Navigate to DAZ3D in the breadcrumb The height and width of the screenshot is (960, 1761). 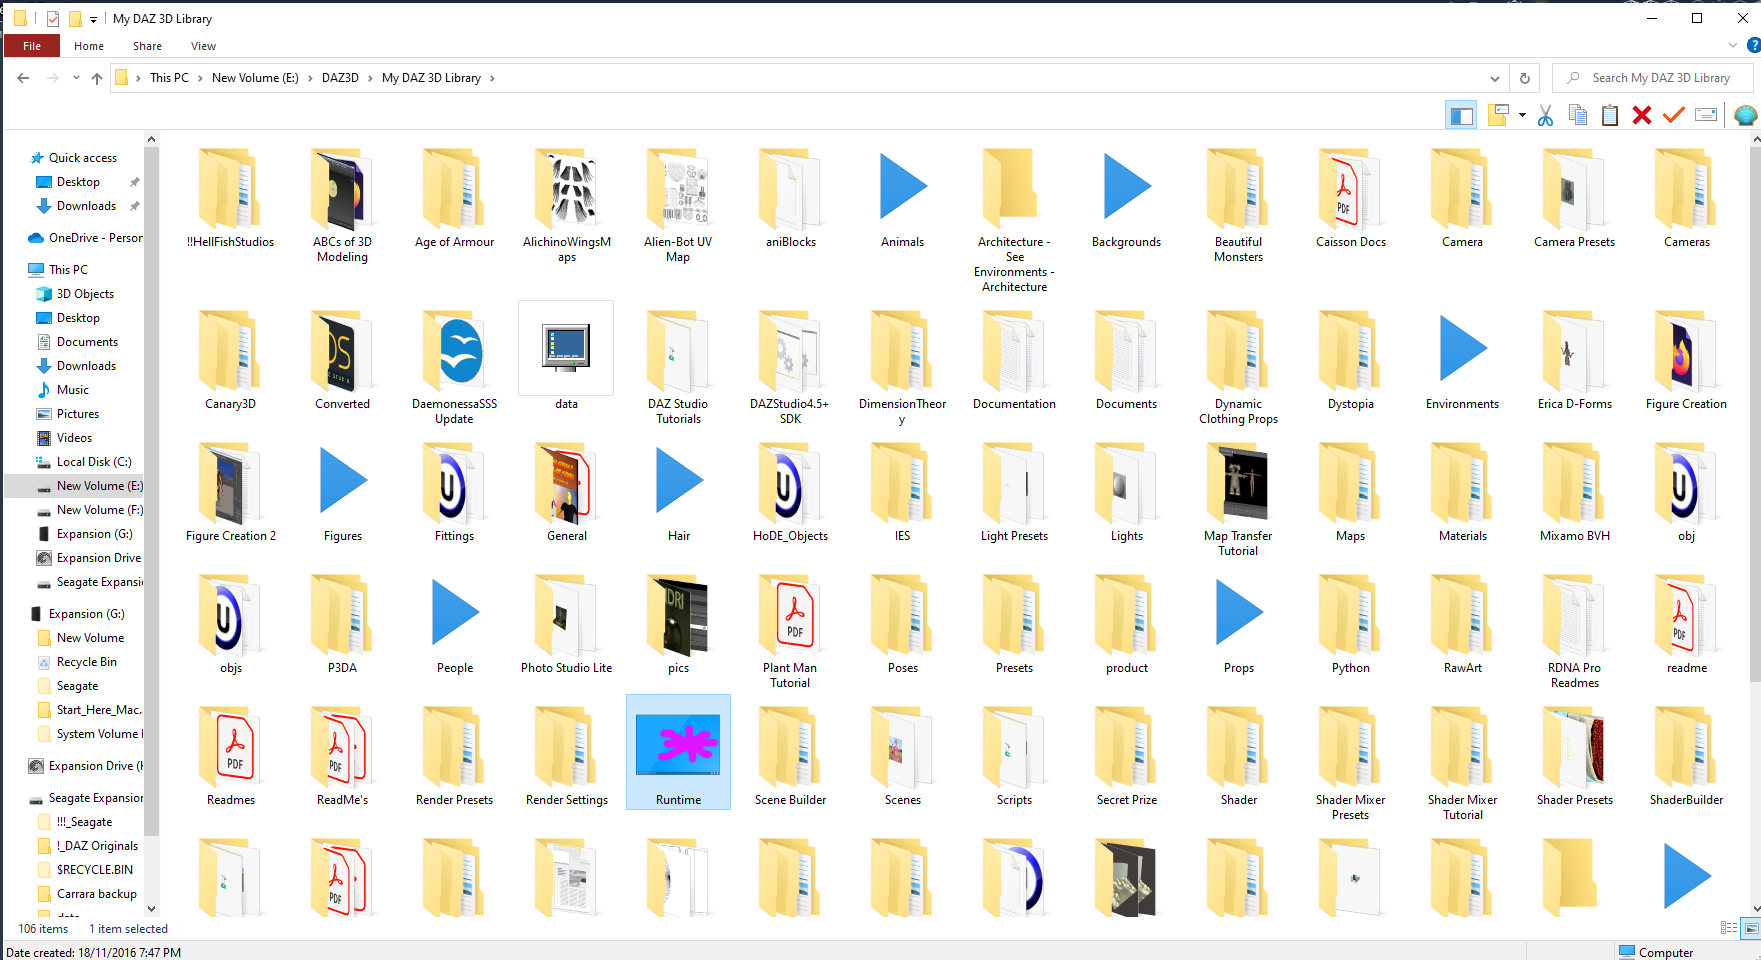tap(340, 78)
